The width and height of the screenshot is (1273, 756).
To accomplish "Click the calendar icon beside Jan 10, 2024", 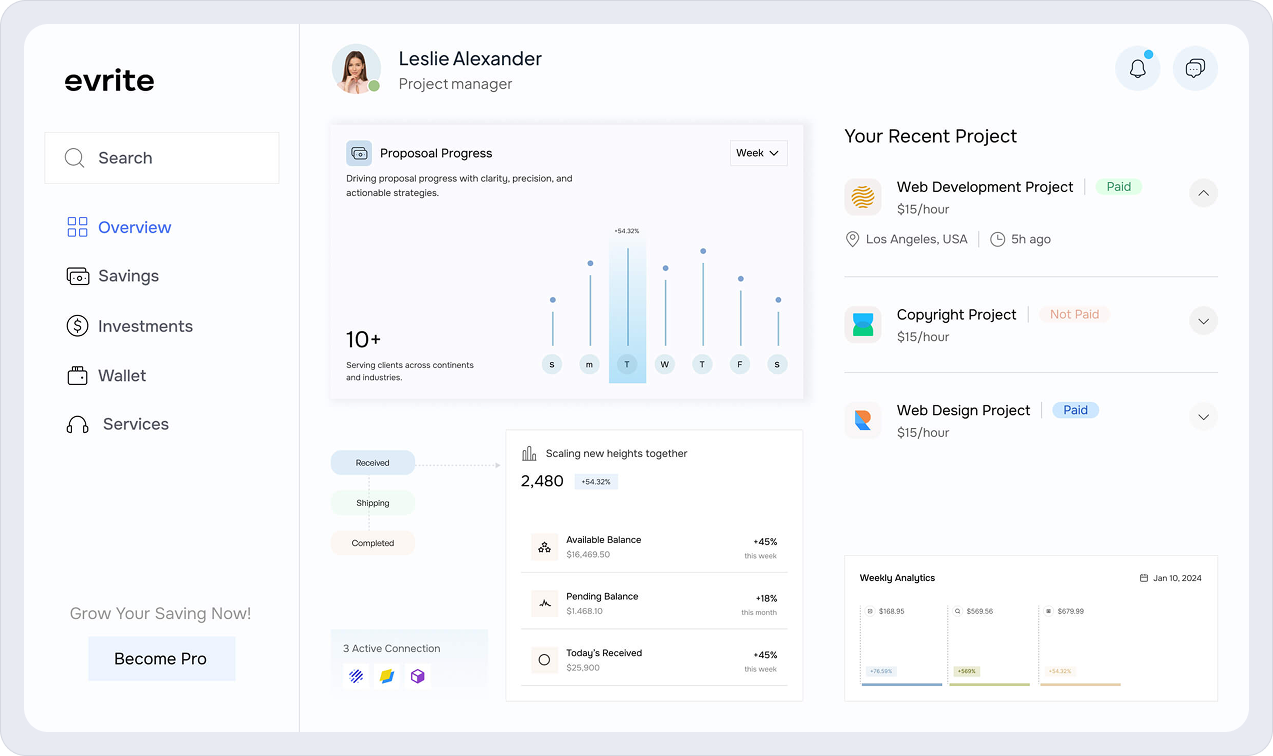I will point(1144,578).
